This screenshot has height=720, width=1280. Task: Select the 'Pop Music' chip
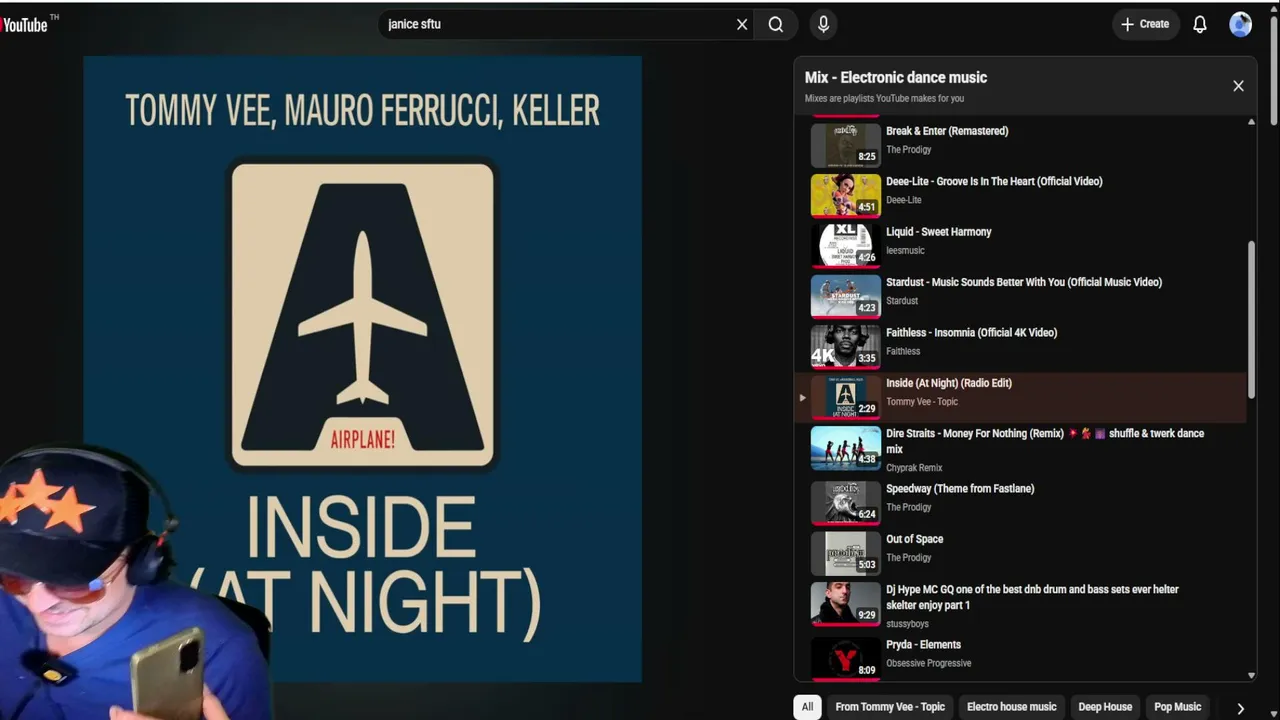pos(1178,707)
